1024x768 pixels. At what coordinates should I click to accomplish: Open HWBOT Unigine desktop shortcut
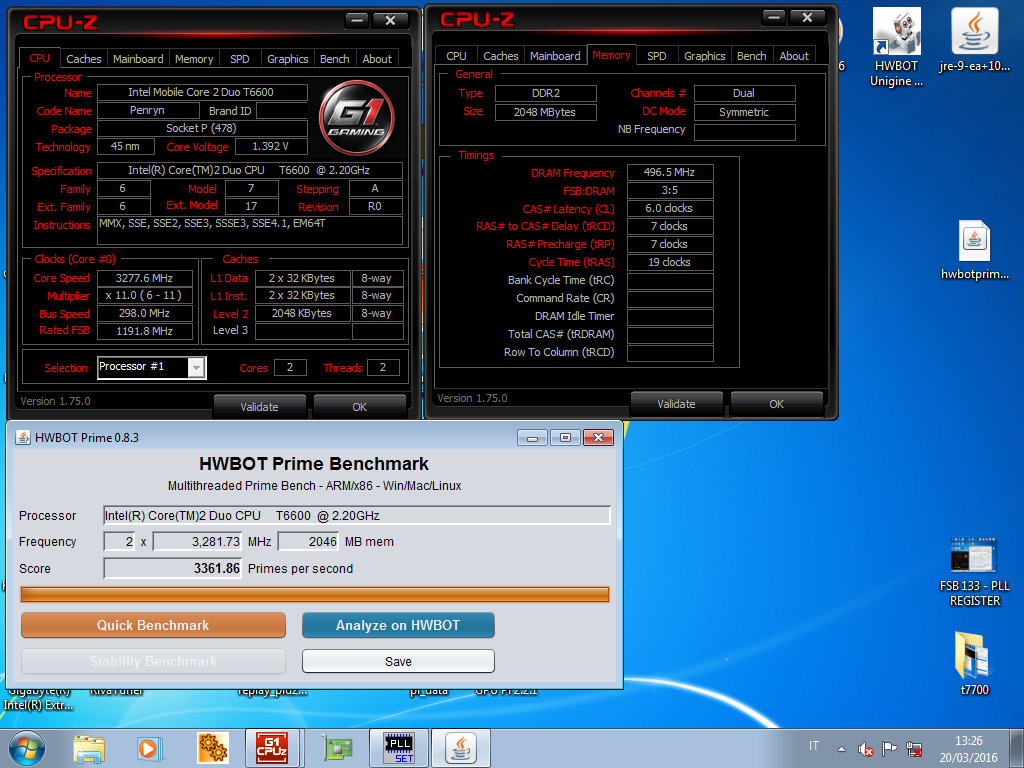[897, 47]
